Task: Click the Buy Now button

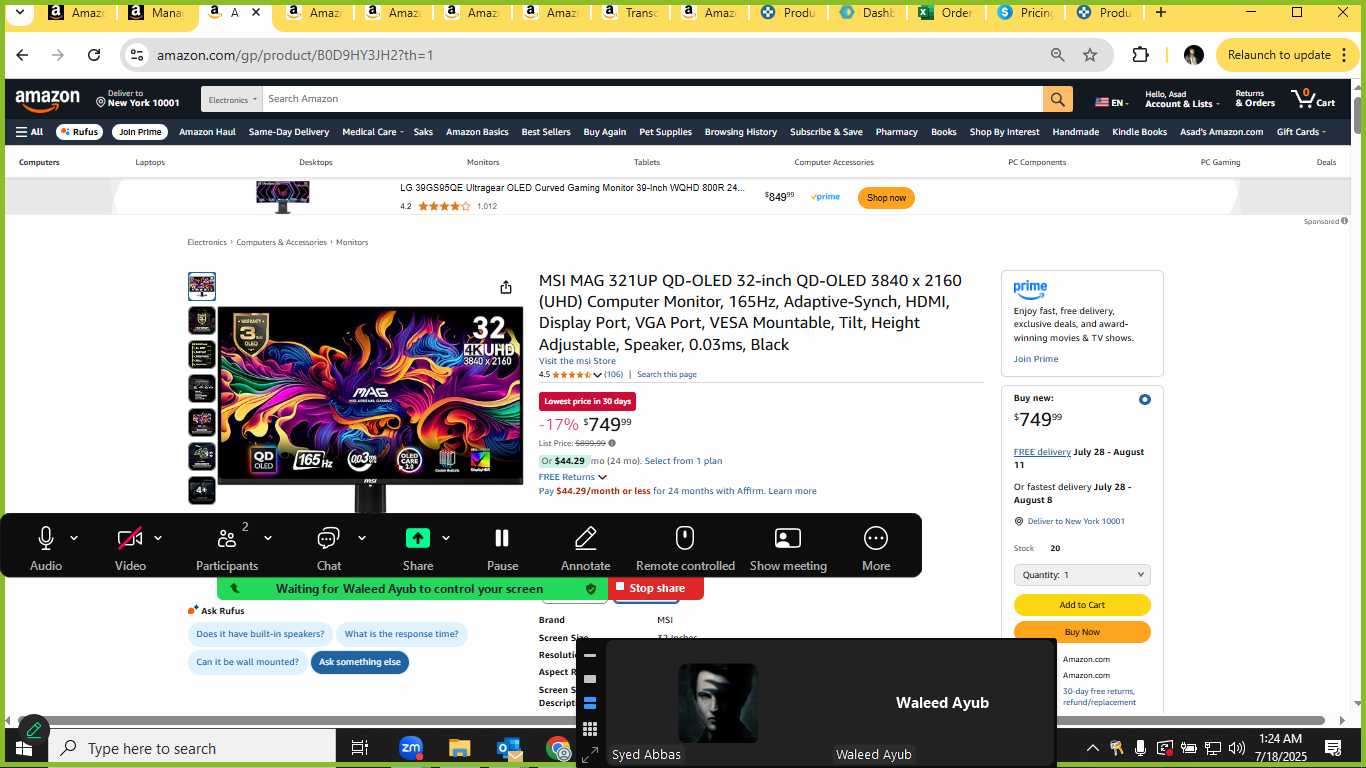Action: (x=1082, y=632)
